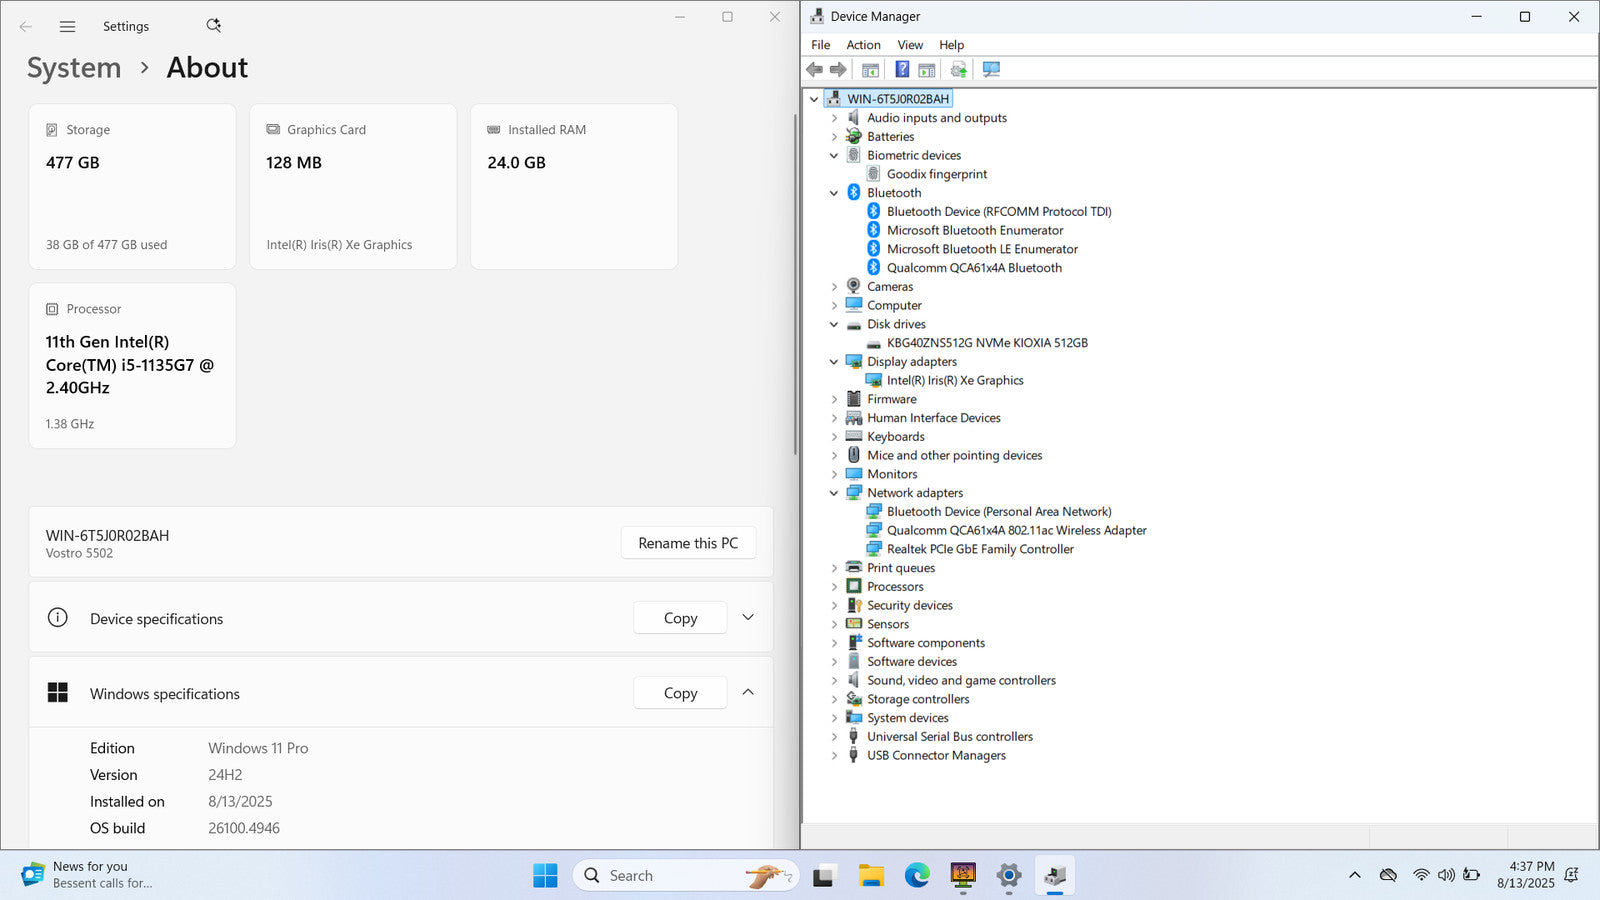Copy the Windows specifications

click(680, 693)
